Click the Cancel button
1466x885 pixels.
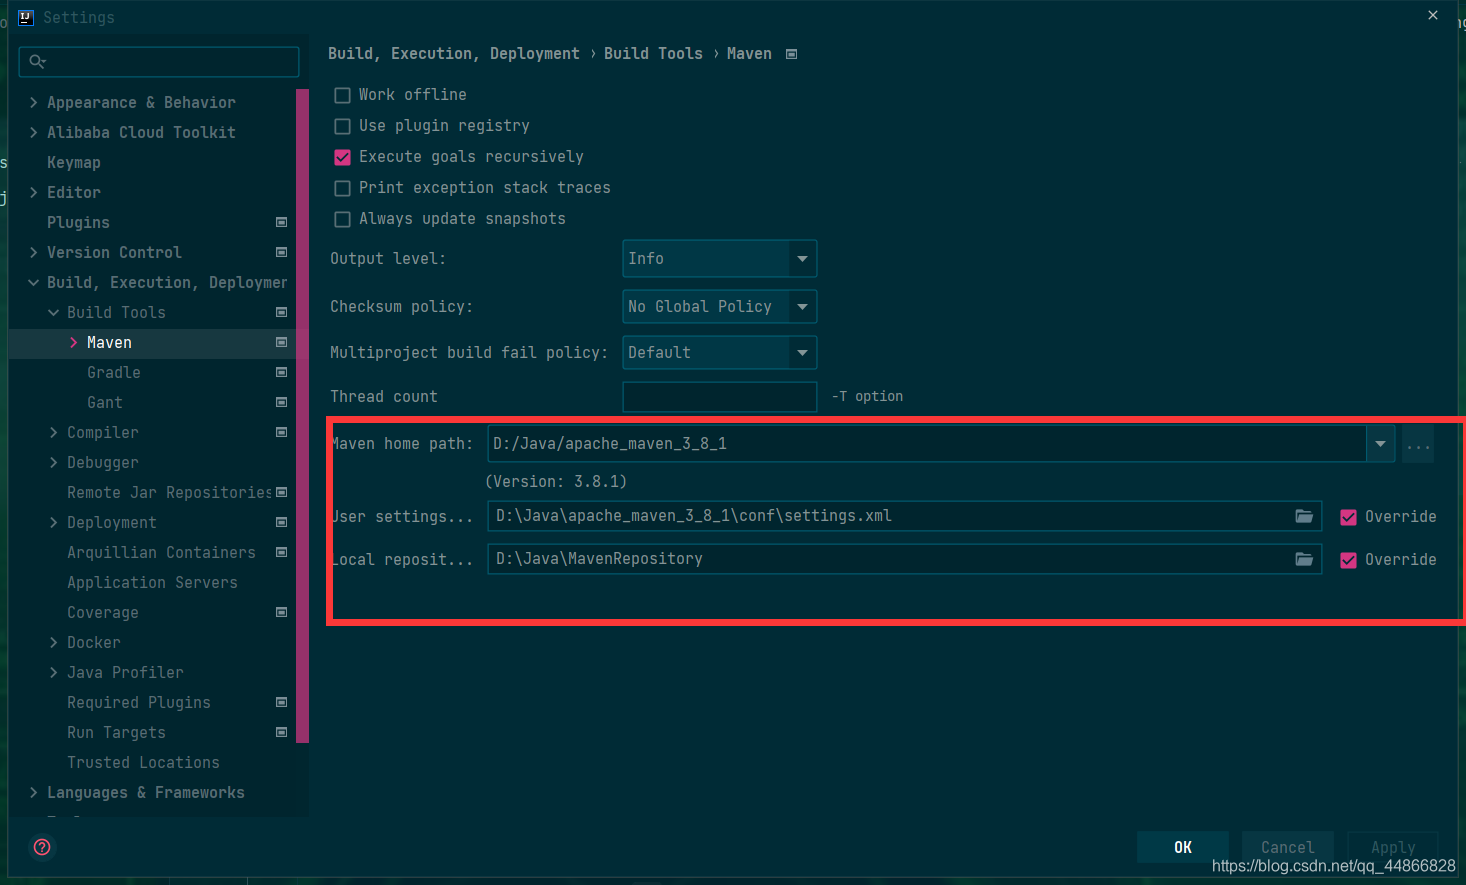click(x=1288, y=847)
